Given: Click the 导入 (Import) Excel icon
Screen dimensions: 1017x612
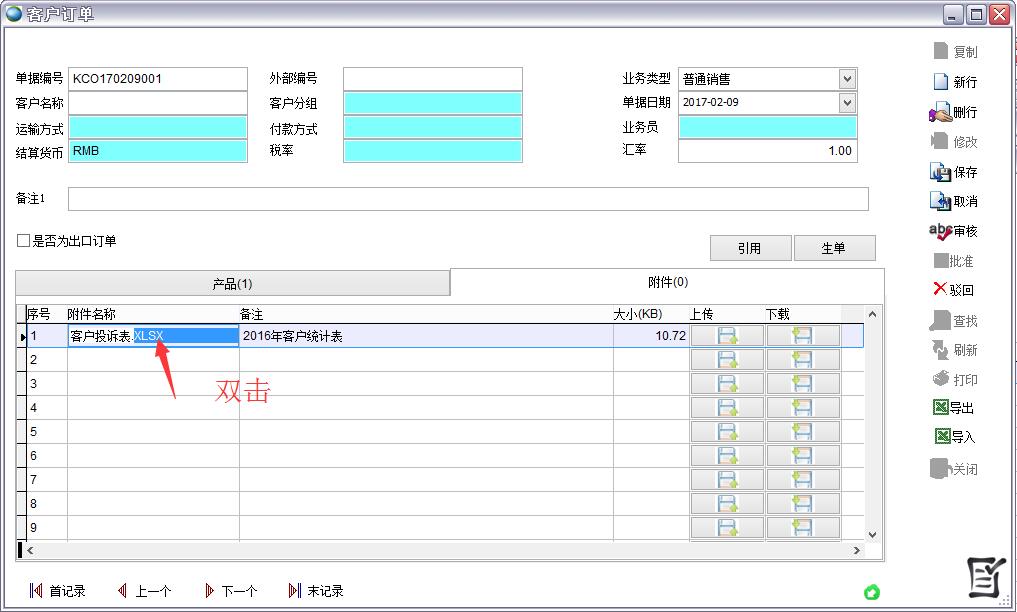Looking at the screenshot, I should coord(941,437).
